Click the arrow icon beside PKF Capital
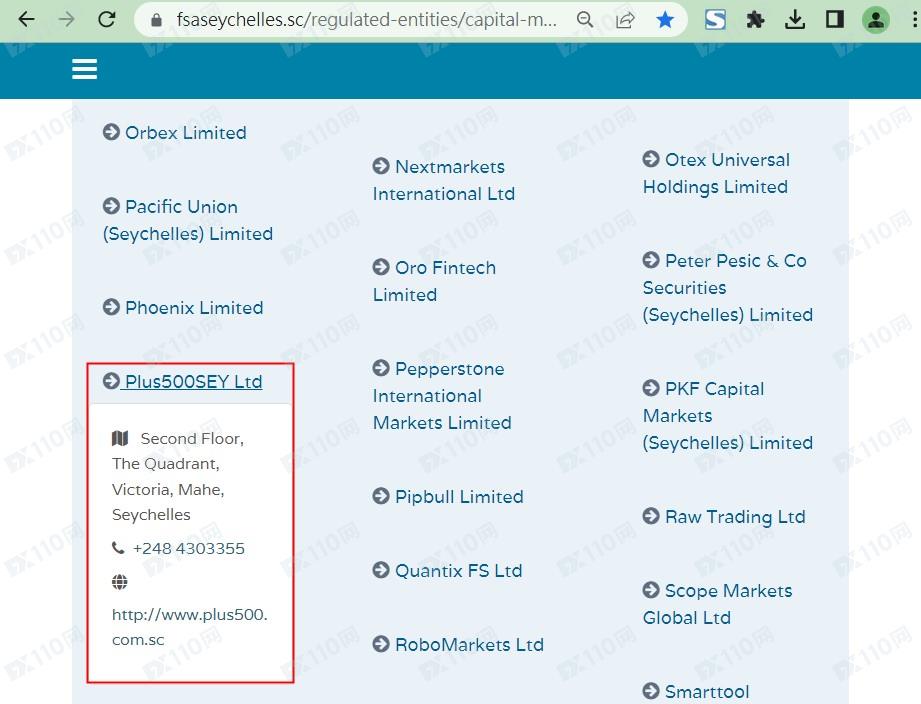 click(x=651, y=388)
